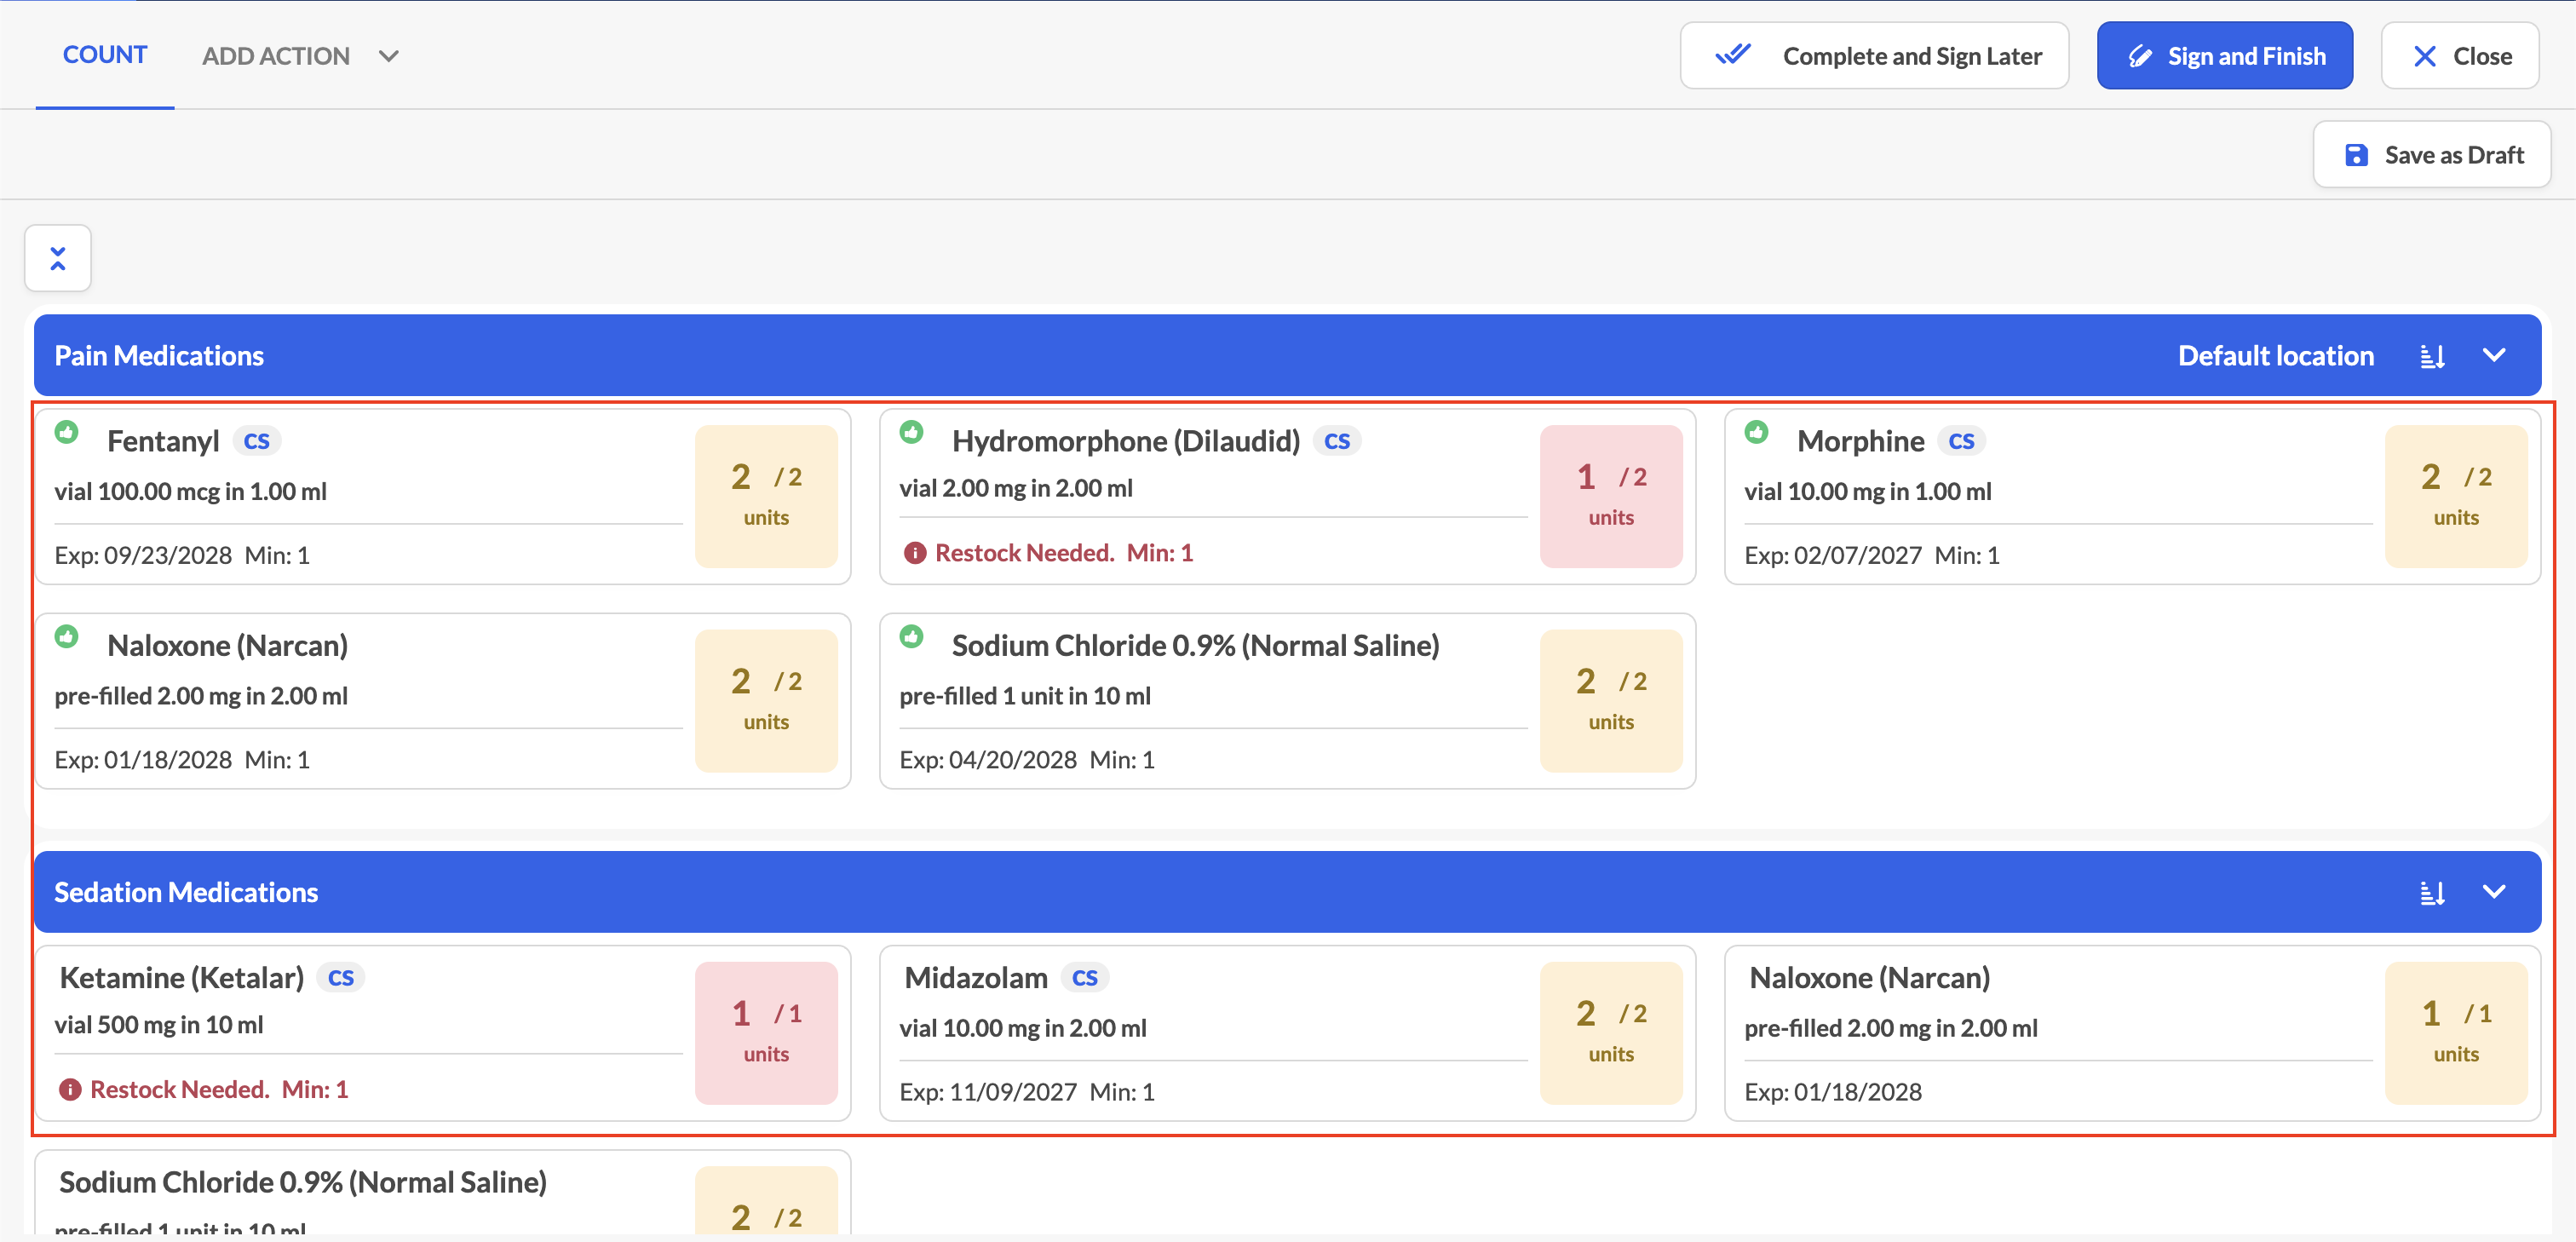Click Morphine expiration 02/07/2027 text
The height and width of the screenshot is (1242, 2576).
1833,556
